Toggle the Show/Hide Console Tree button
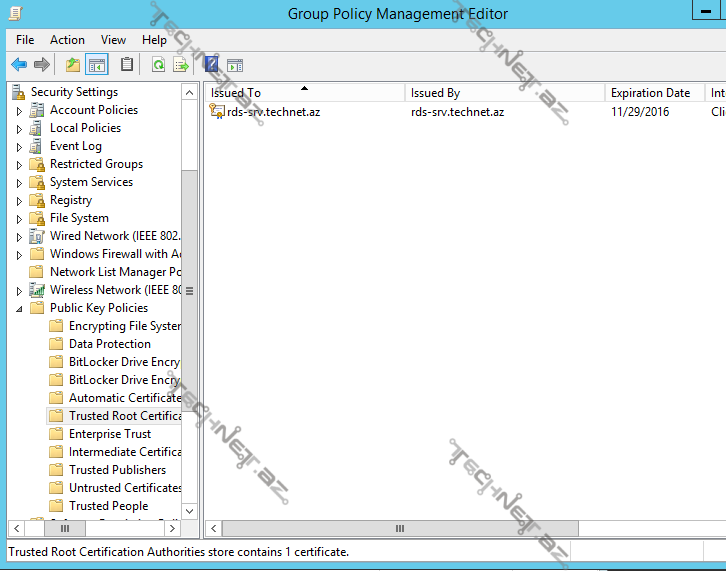This screenshot has height=571, width=726. (x=97, y=65)
